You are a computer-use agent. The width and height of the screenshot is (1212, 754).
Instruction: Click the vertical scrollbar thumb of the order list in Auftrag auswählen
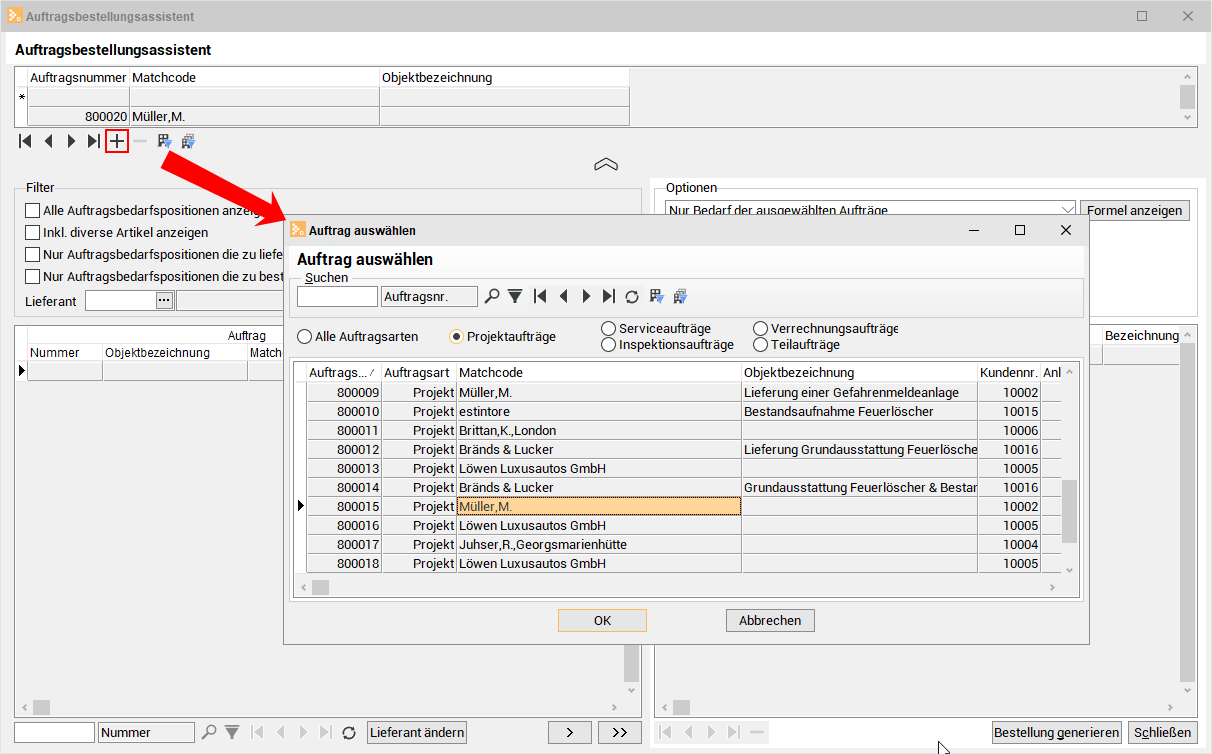1069,510
